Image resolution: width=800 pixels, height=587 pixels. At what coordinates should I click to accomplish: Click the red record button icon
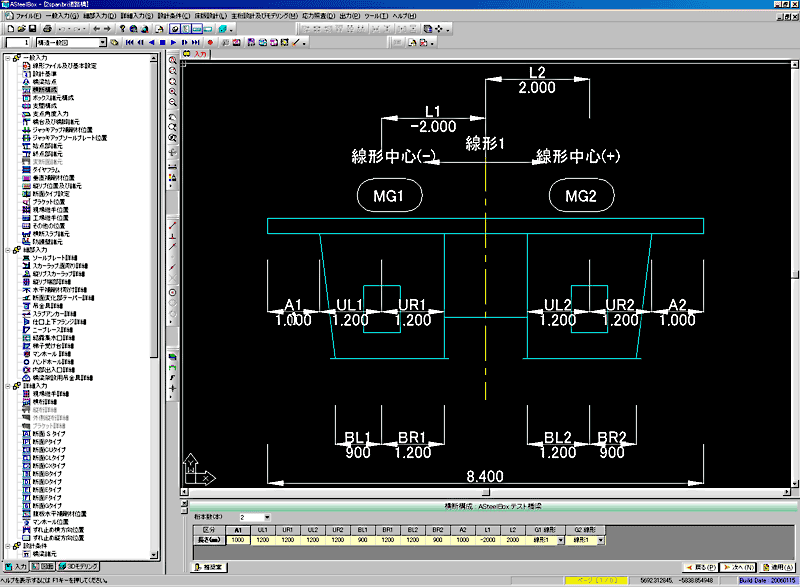click(210, 43)
